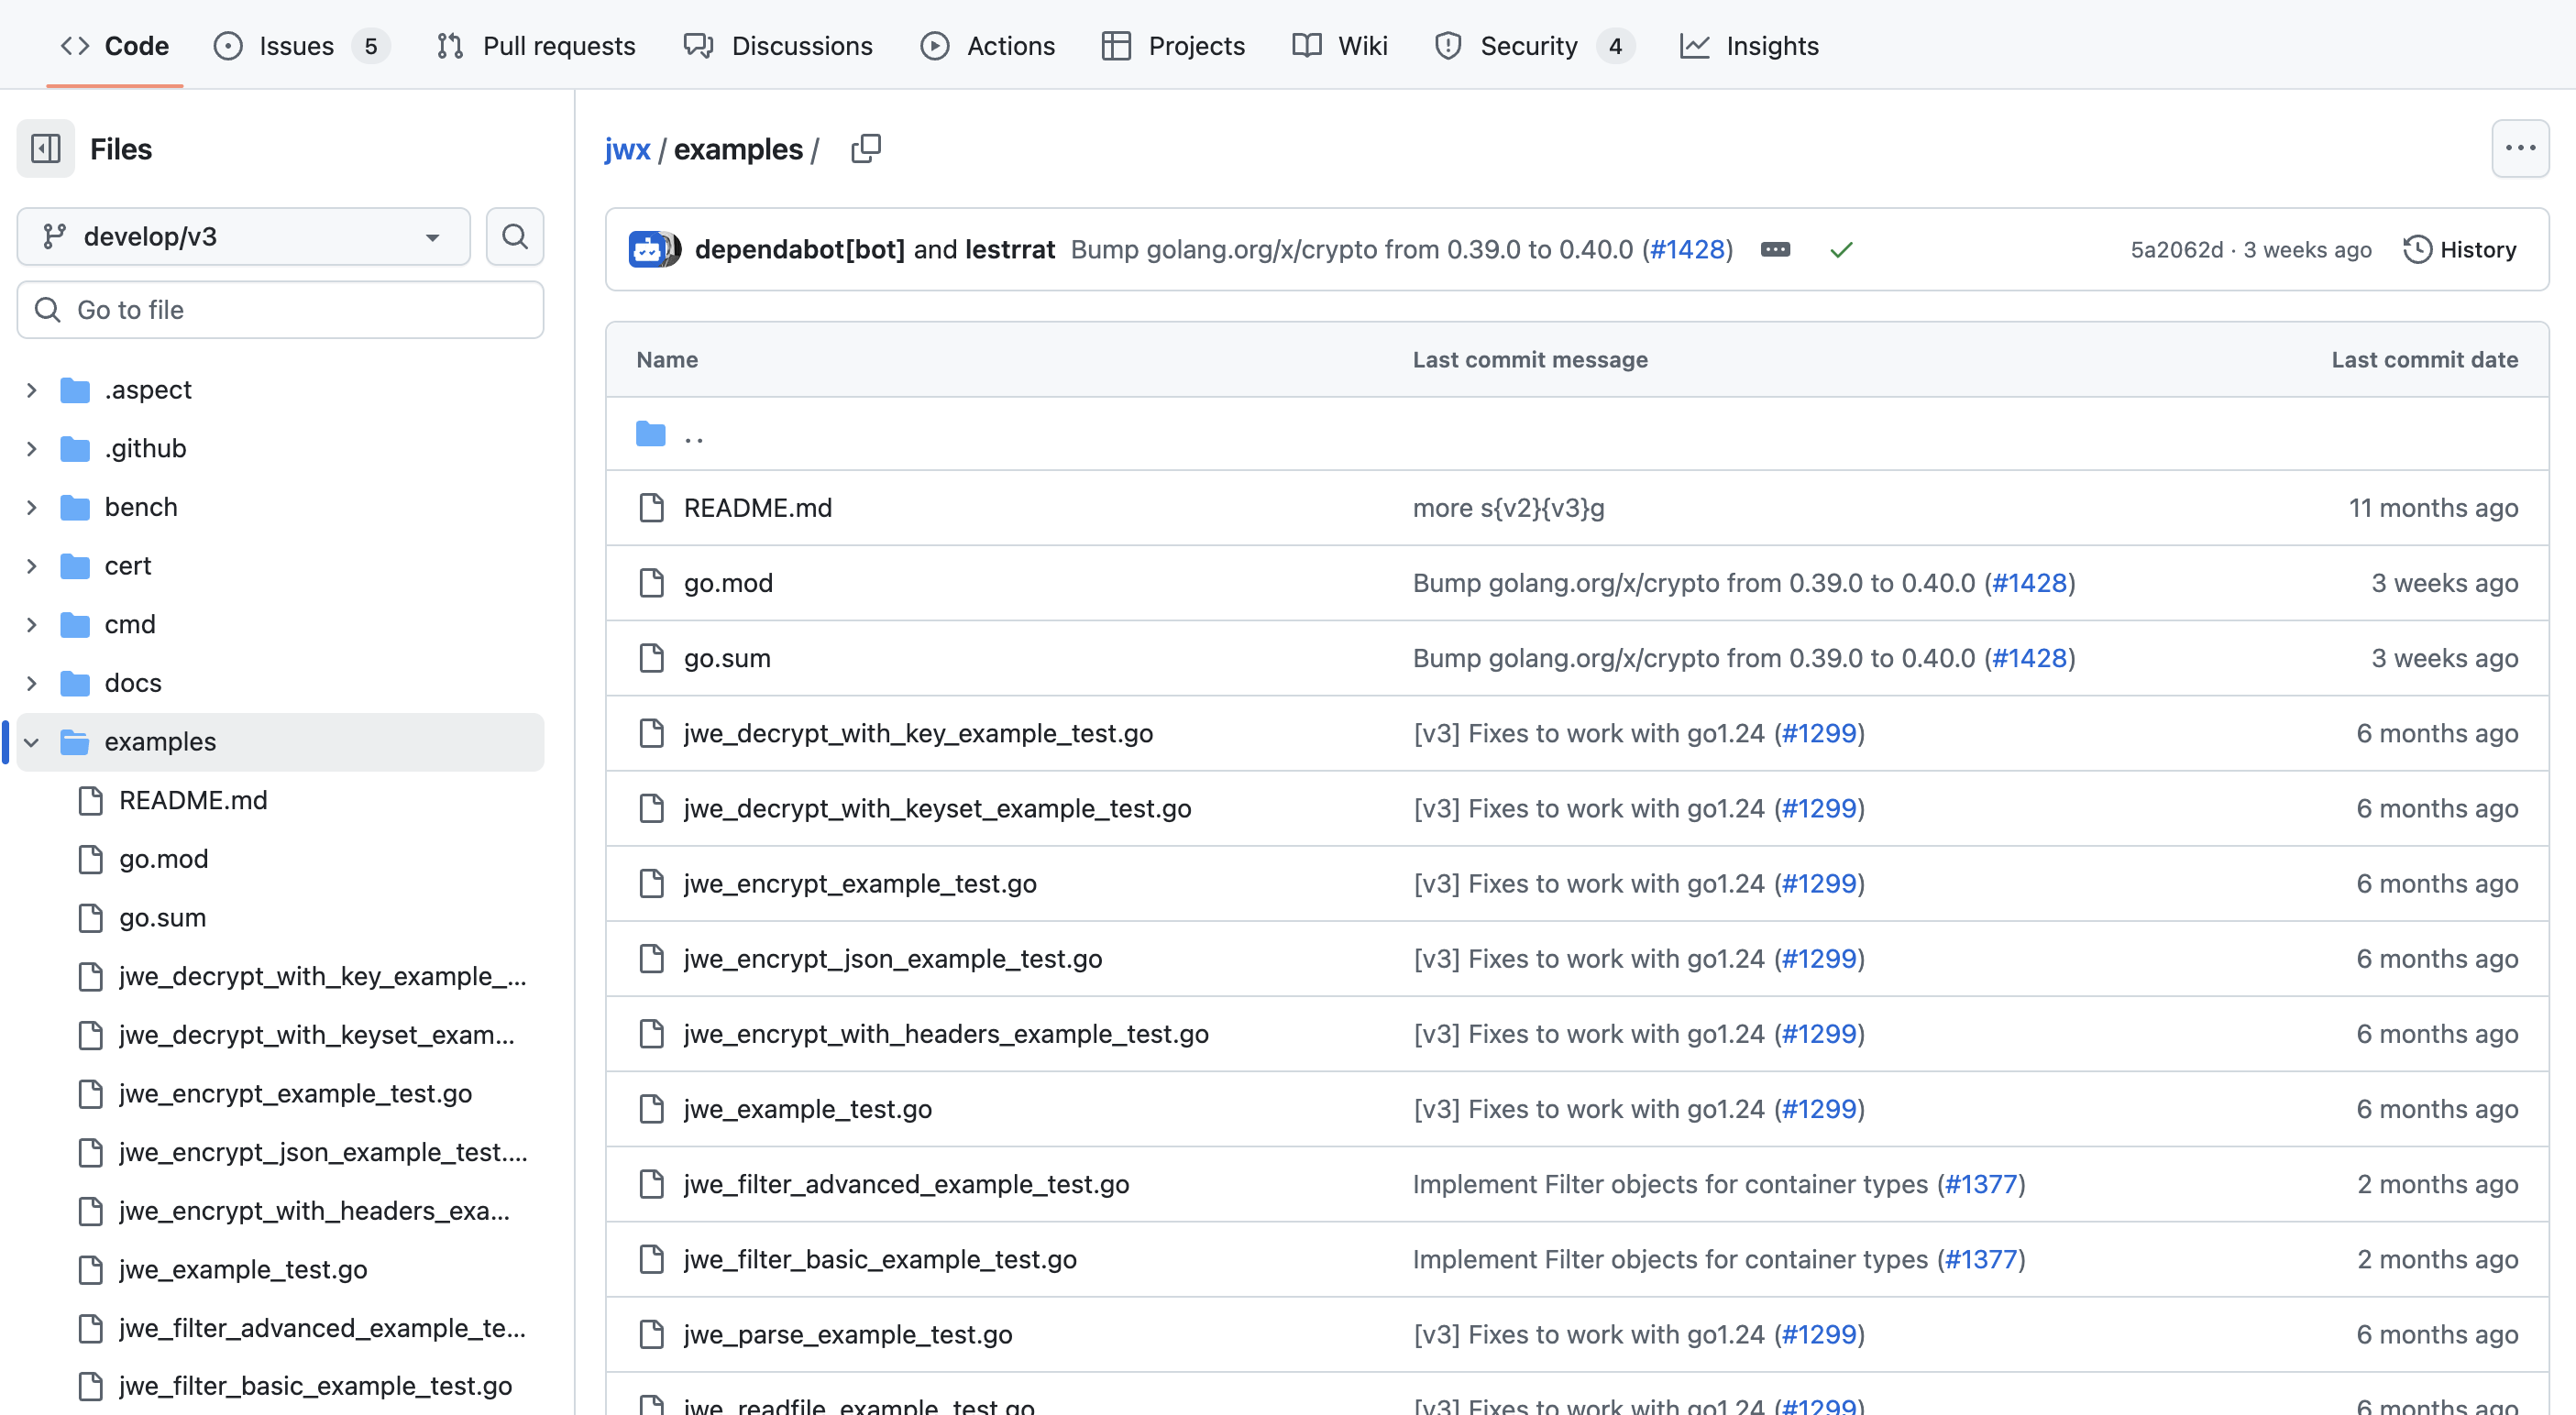The width and height of the screenshot is (2576, 1415).
Task: Open History via the clock icon
Action: click(2417, 249)
